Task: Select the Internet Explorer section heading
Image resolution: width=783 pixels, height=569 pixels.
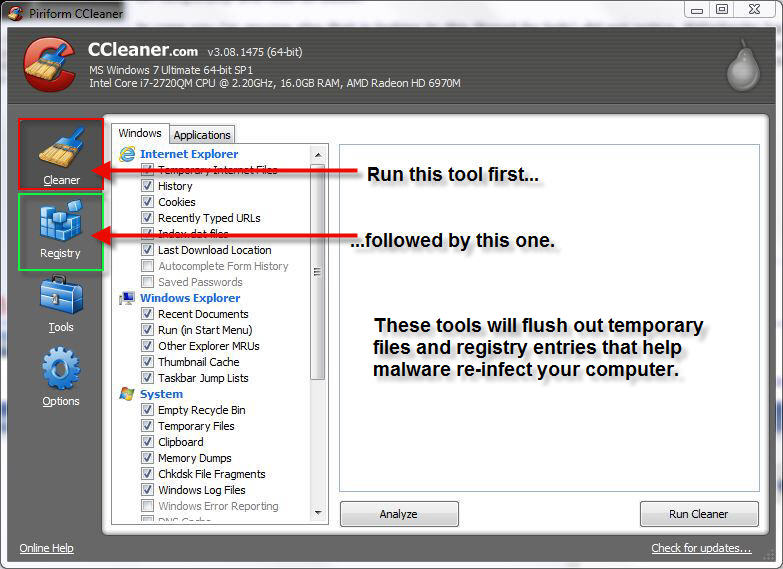Action: tap(189, 154)
